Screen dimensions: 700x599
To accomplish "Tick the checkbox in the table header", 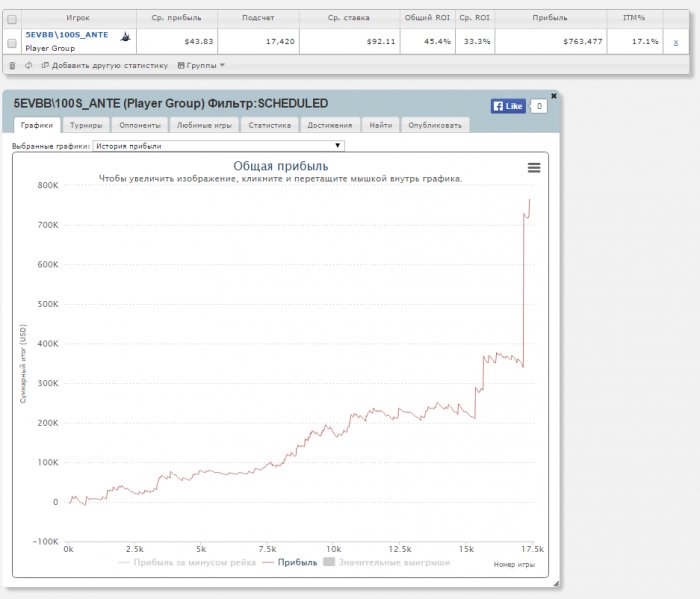I will pyautogui.click(x=12, y=18).
